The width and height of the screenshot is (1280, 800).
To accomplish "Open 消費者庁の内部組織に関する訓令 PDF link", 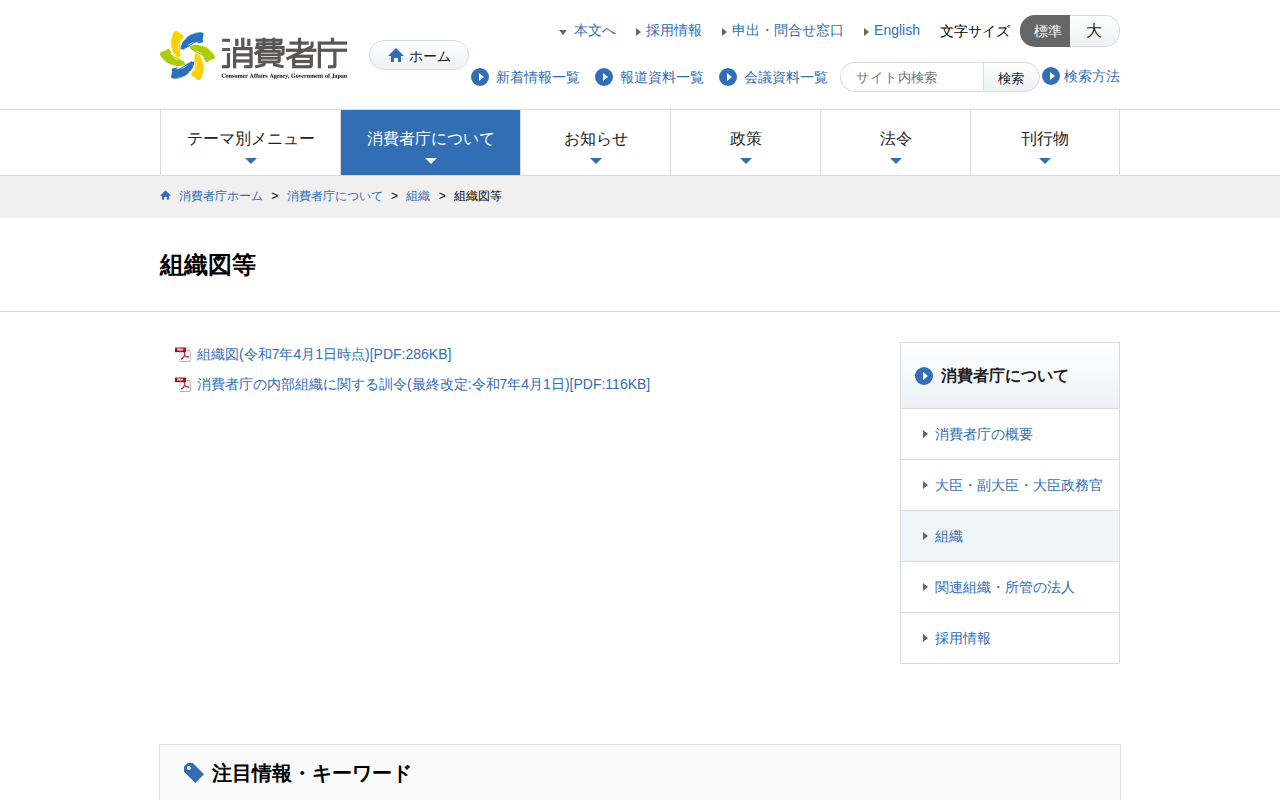I will click(423, 384).
